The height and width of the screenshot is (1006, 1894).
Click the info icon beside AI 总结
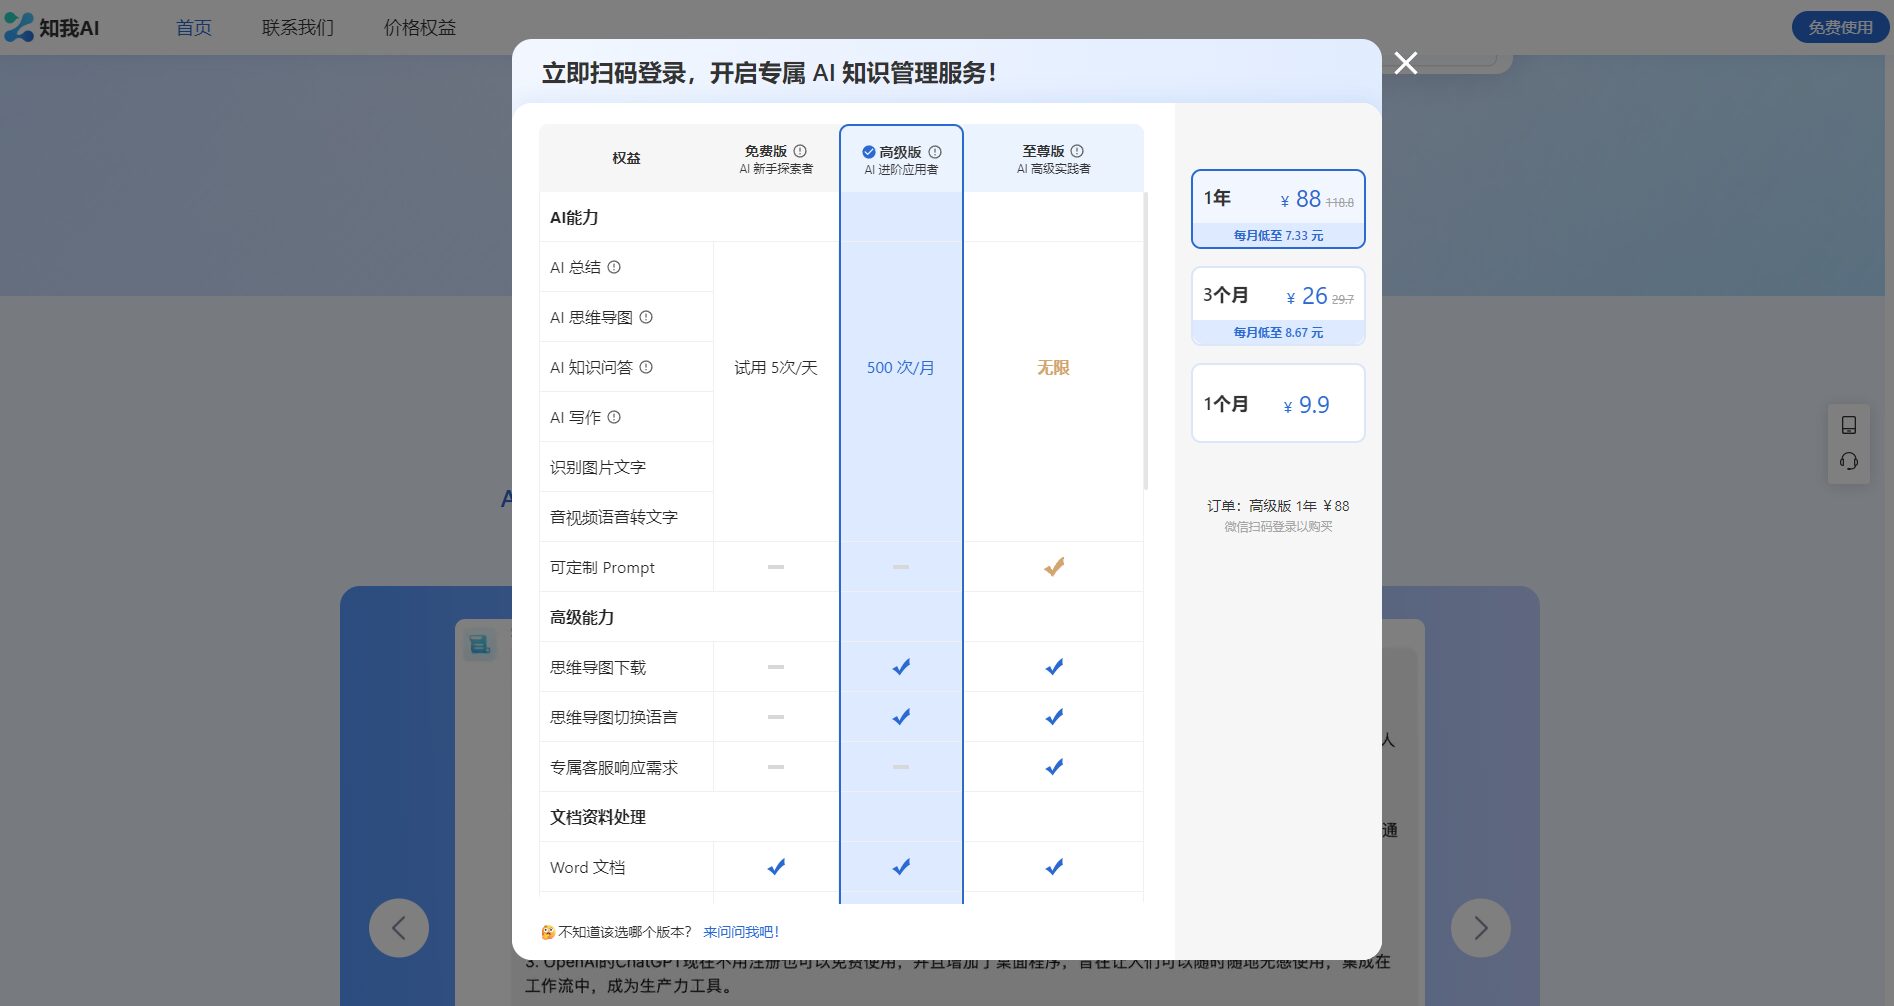614,267
